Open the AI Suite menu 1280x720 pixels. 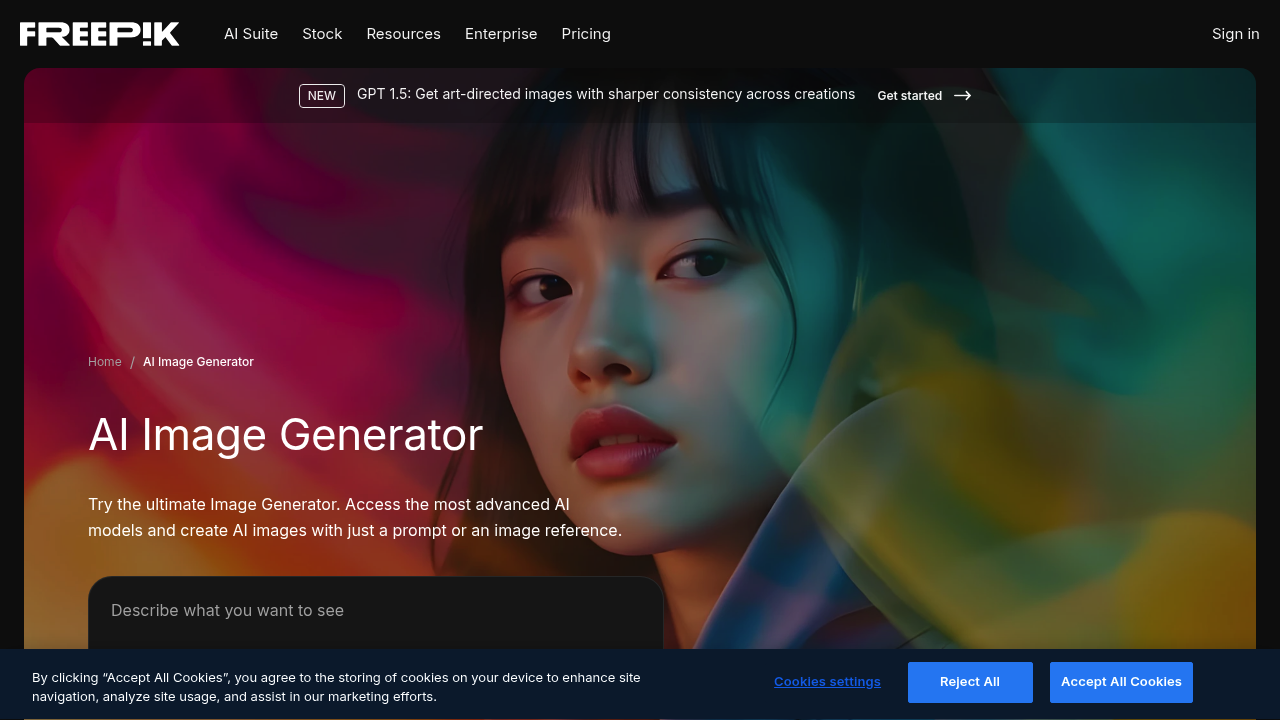point(251,33)
